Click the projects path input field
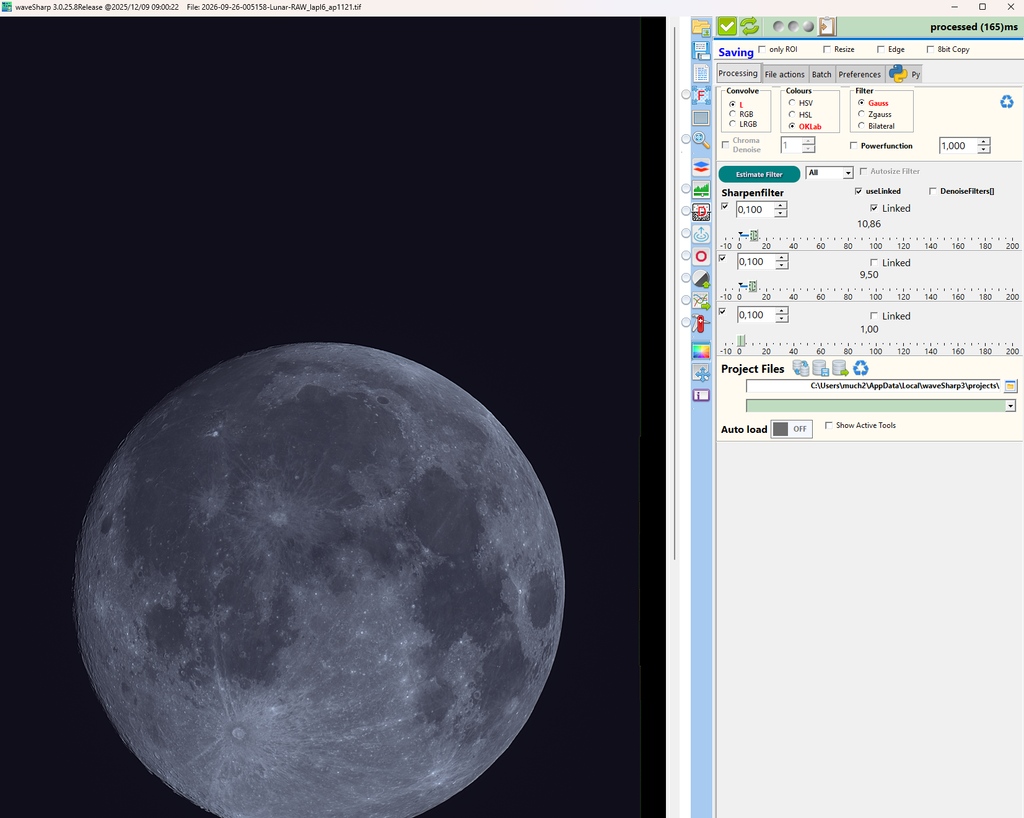The image size is (1024, 818). point(873,386)
